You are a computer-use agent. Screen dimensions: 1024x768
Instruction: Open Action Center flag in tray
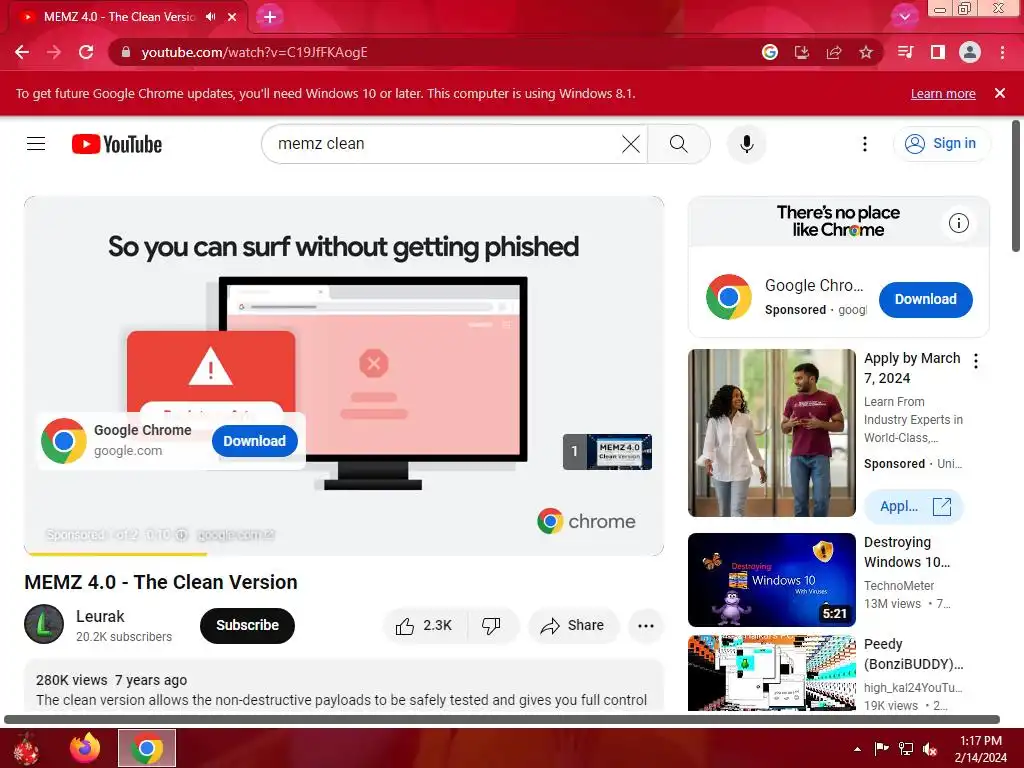(x=882, y=748)
